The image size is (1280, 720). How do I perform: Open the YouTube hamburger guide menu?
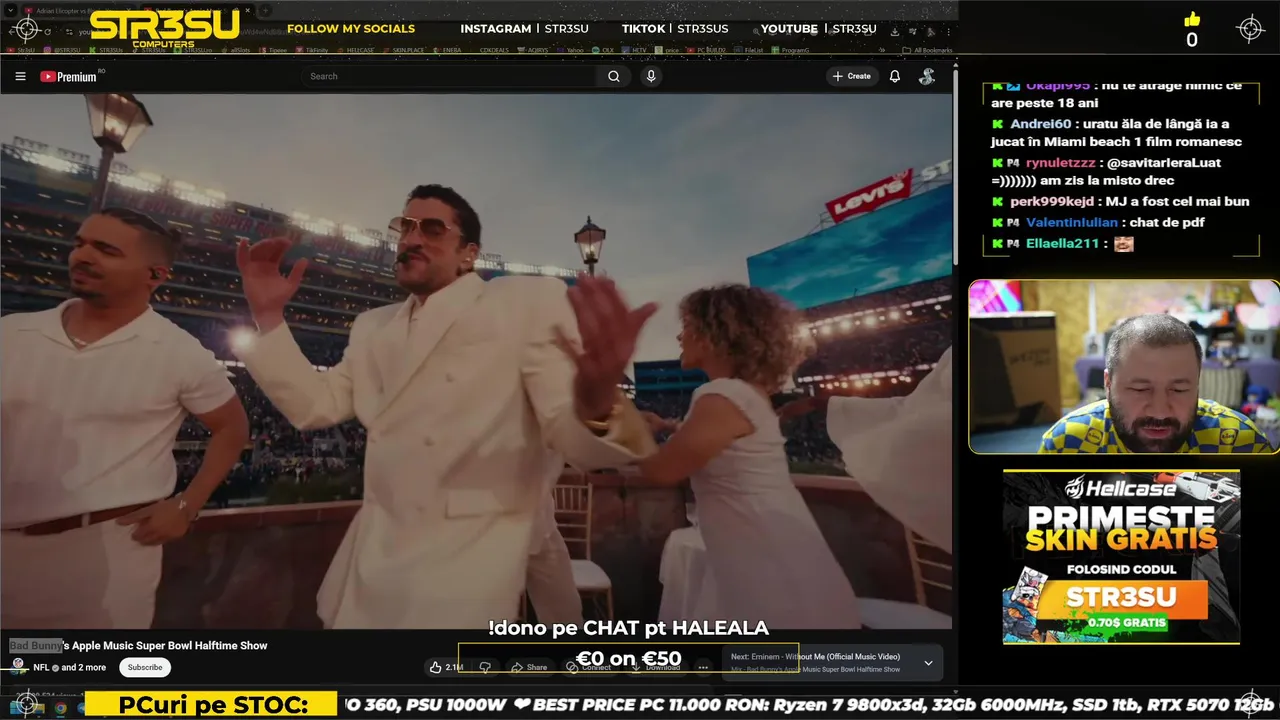click(x=20, y=76)
